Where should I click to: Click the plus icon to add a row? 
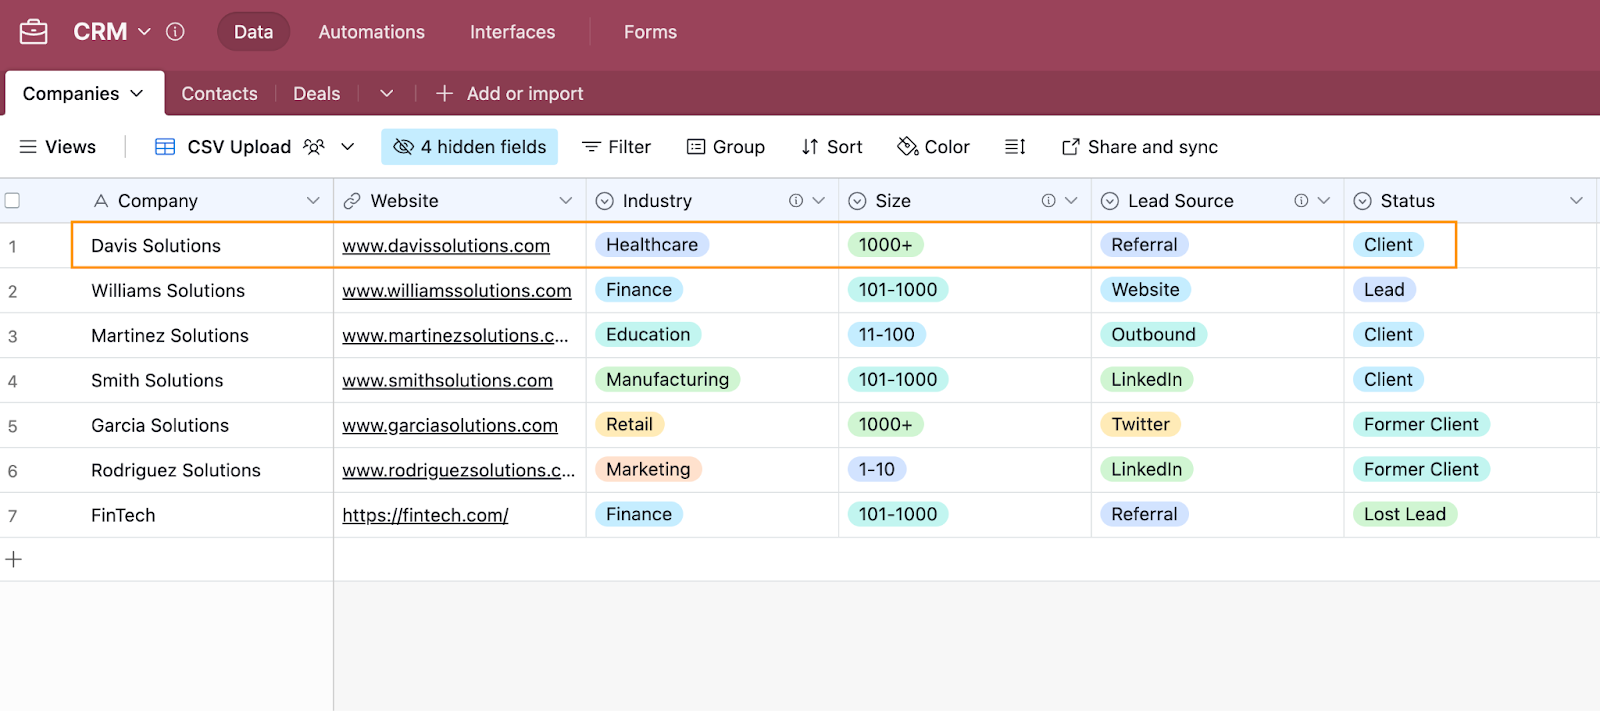[14, 560]
